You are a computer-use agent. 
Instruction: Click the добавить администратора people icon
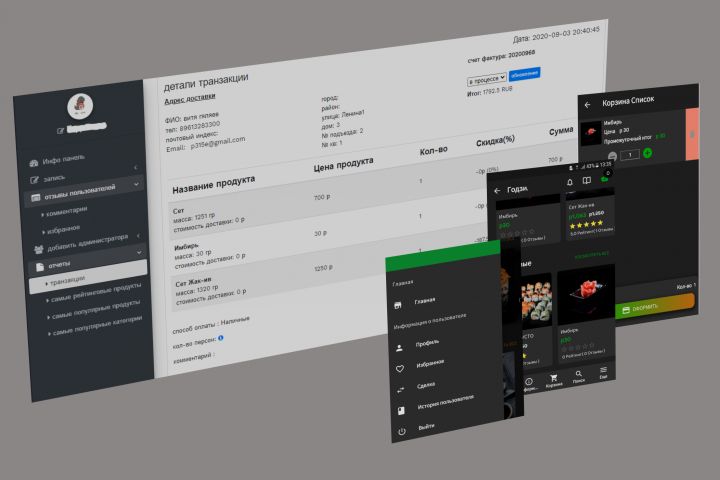point(39,249)
